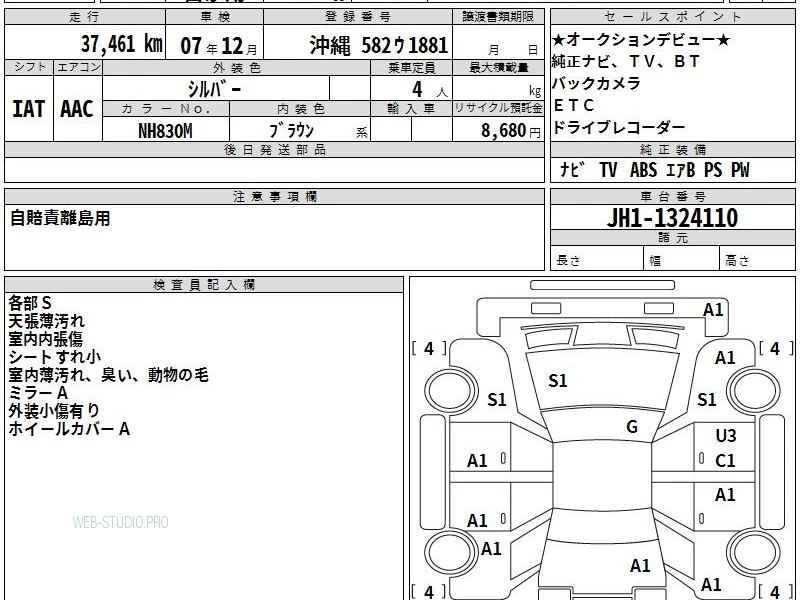The image size is (800, 600).
Task: Select the ブラウン interior color value
Action: pos(291,130)
